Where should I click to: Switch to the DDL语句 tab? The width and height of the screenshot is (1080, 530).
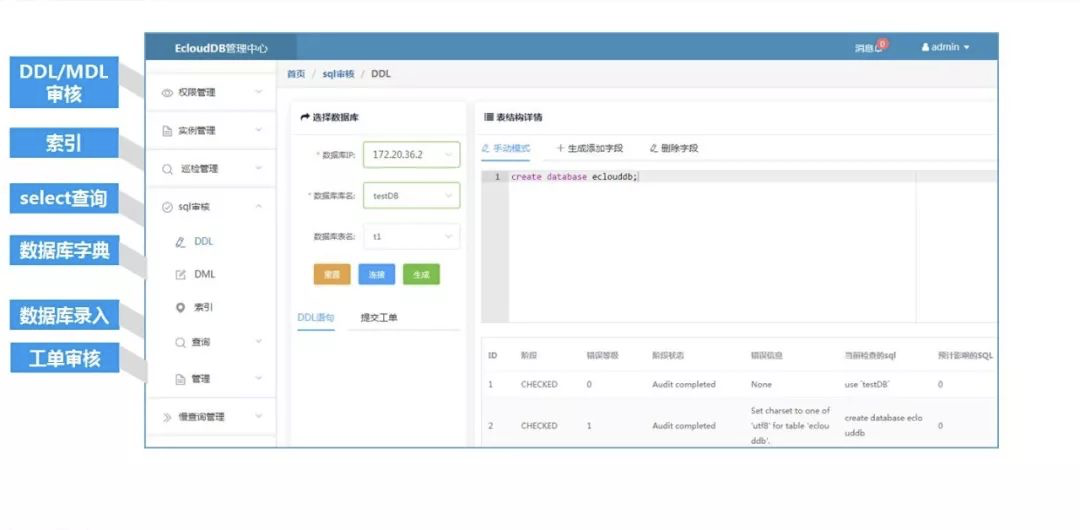[316, 318]
